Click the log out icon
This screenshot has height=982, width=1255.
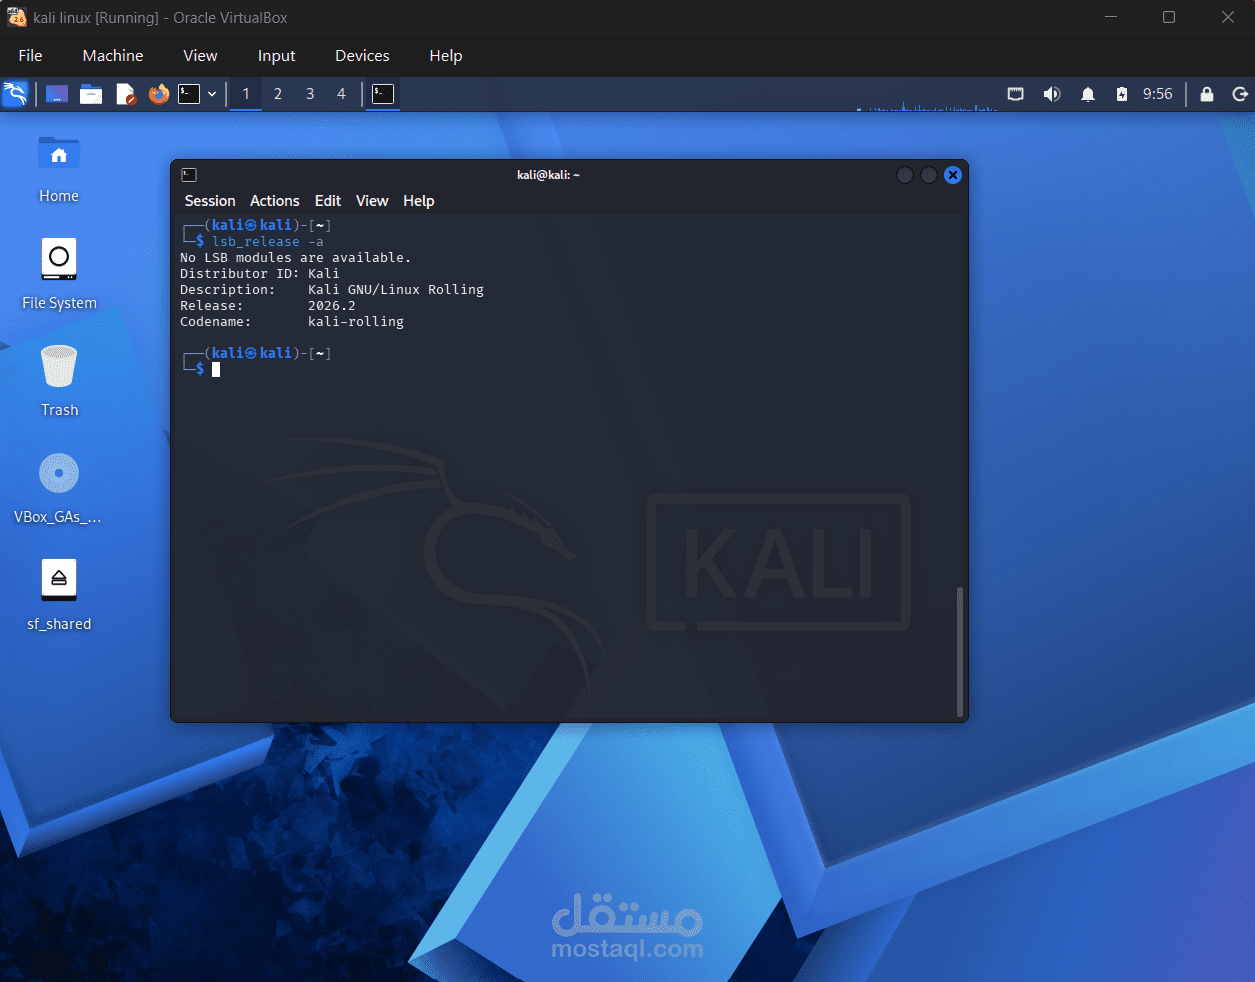[1240, 94]
